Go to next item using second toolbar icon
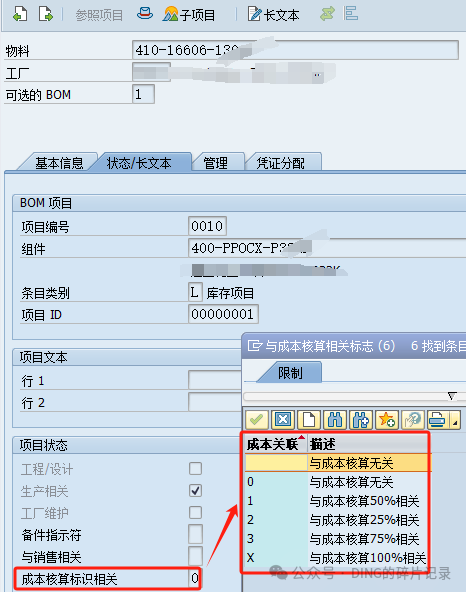Screen dimensions: 466x592 (46, 14)
